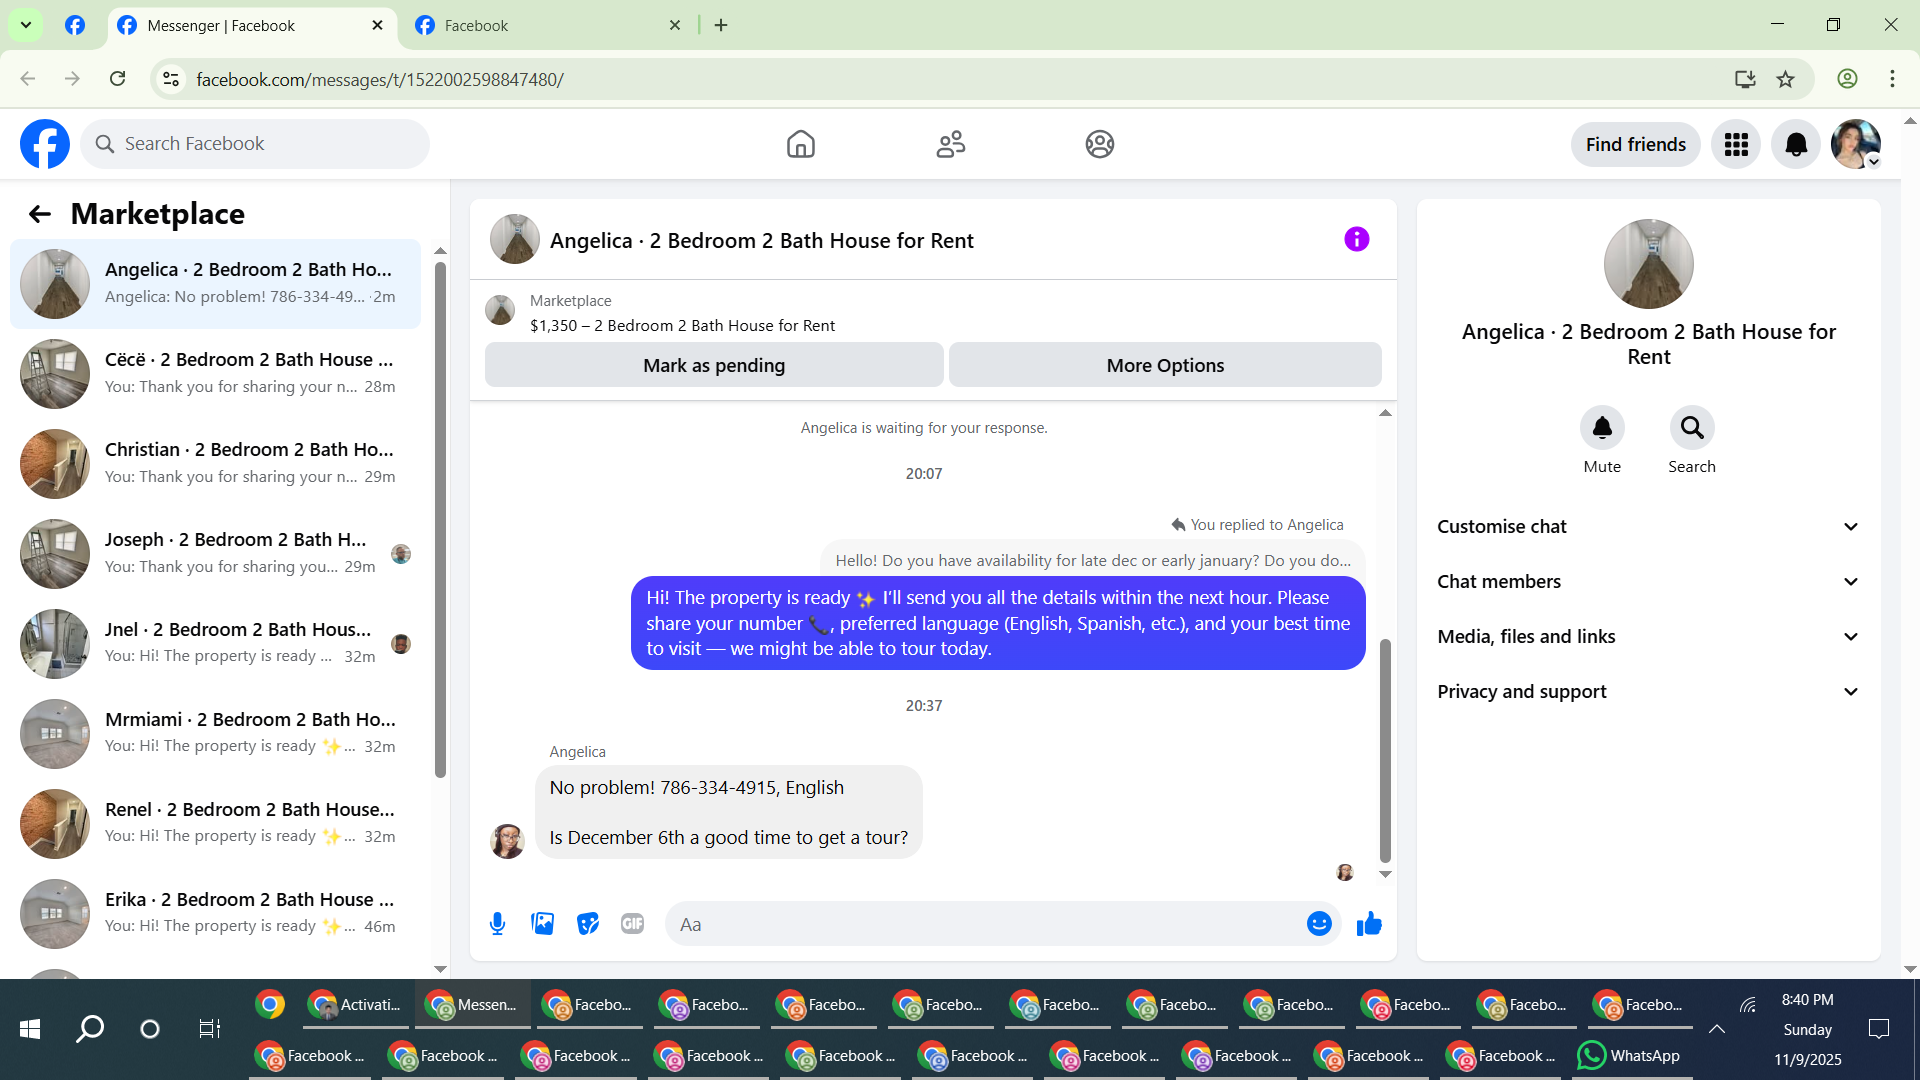Image resolution: width=1920 pixels, height=1080 pixels.
Task: Send a thumbs up like
Action: click(1369, 924)
